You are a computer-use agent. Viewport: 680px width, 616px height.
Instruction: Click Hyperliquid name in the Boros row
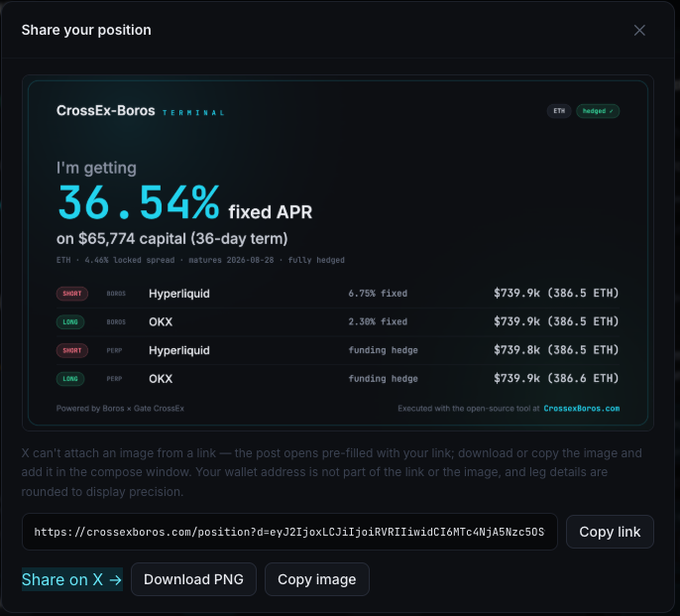(x=179, y=294)
